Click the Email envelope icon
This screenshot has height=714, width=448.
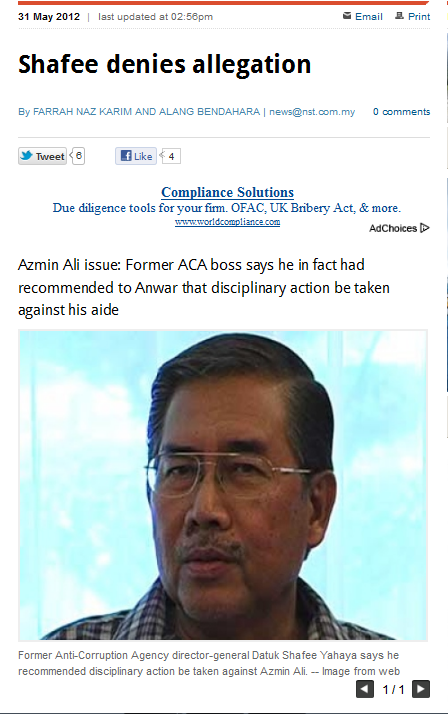point(347,16)
